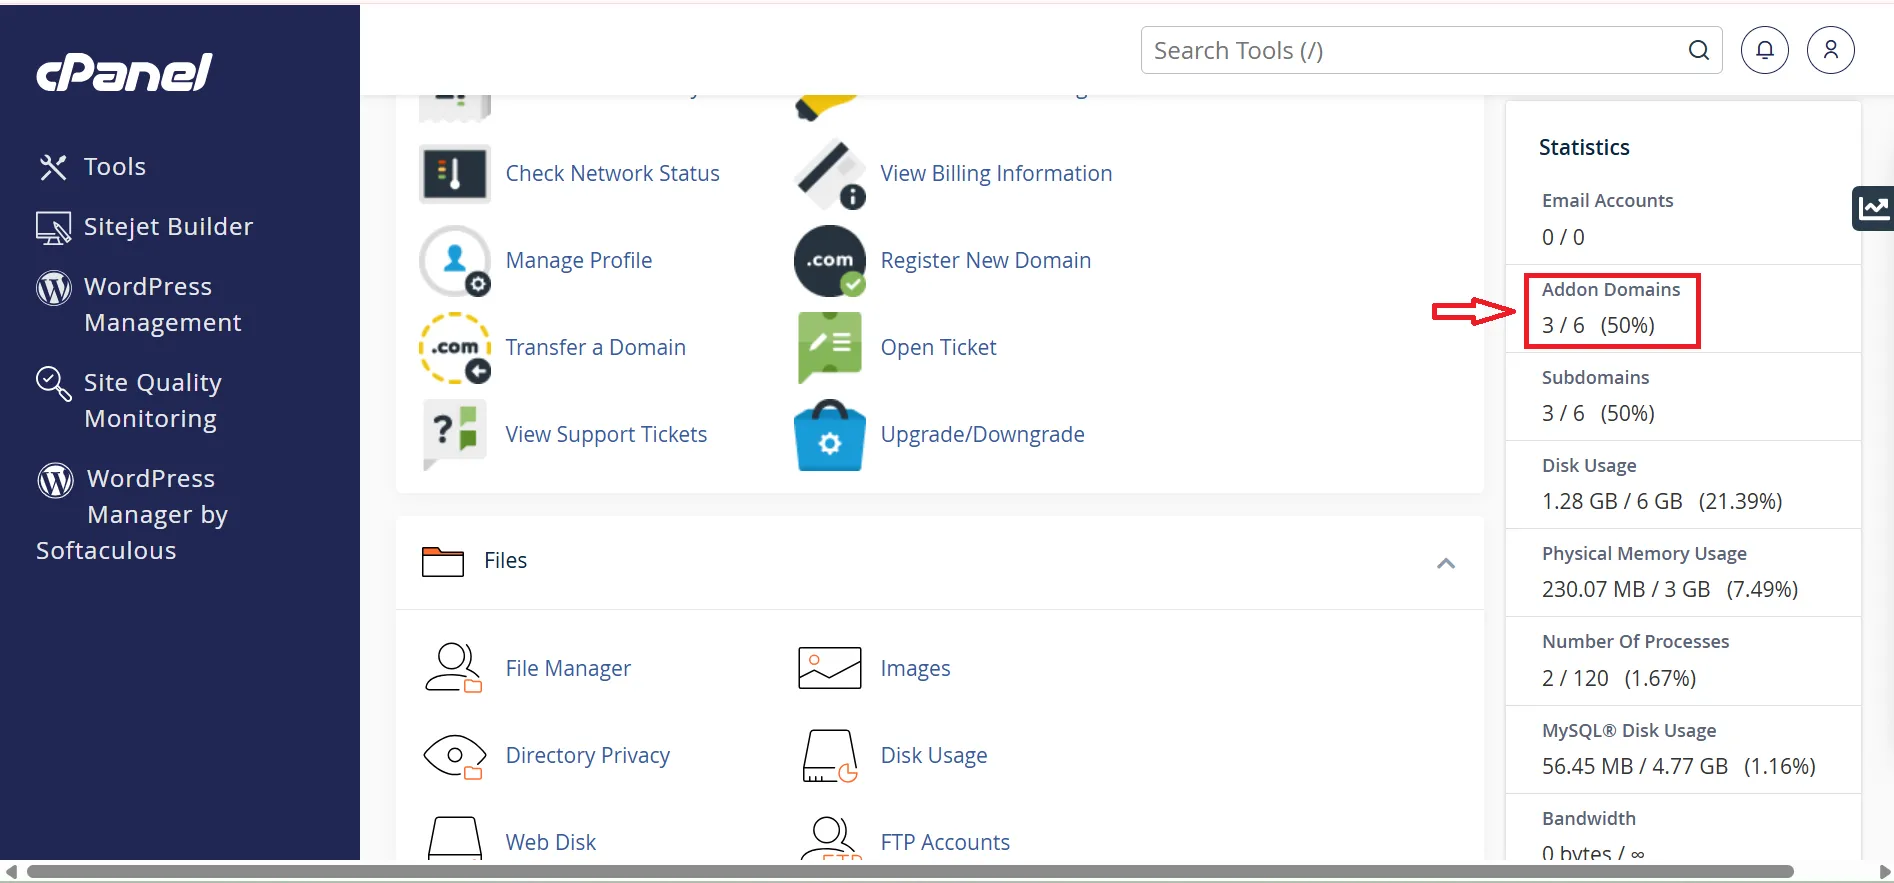Click the Upgrade/Downgrade shopping bag icon
The image size is (1894, 883).
click(x=830, y=435)
